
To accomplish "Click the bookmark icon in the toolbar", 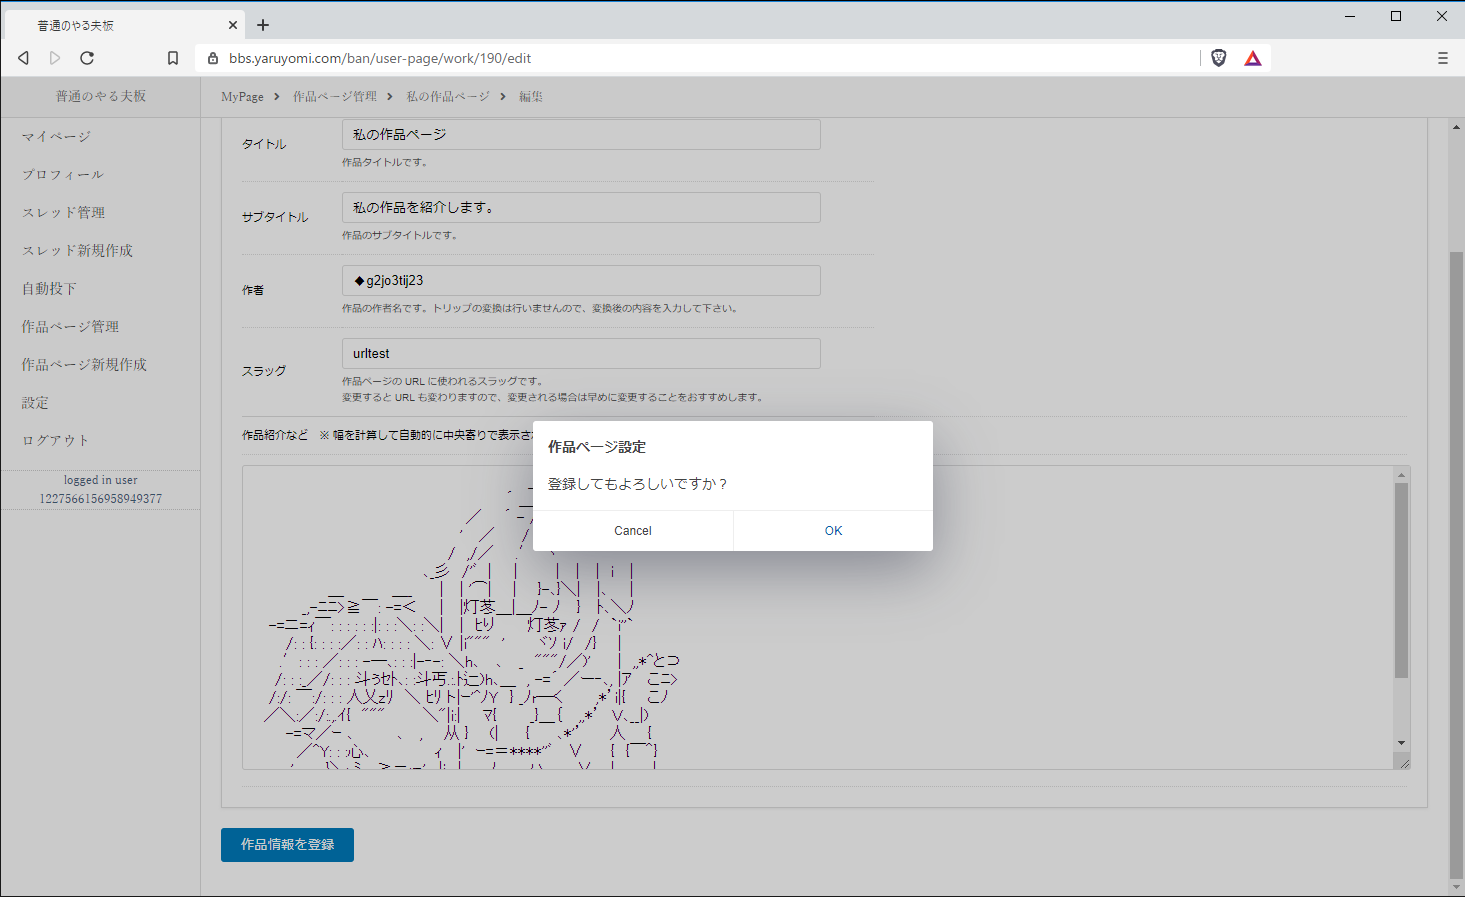I will coord(172,58).
